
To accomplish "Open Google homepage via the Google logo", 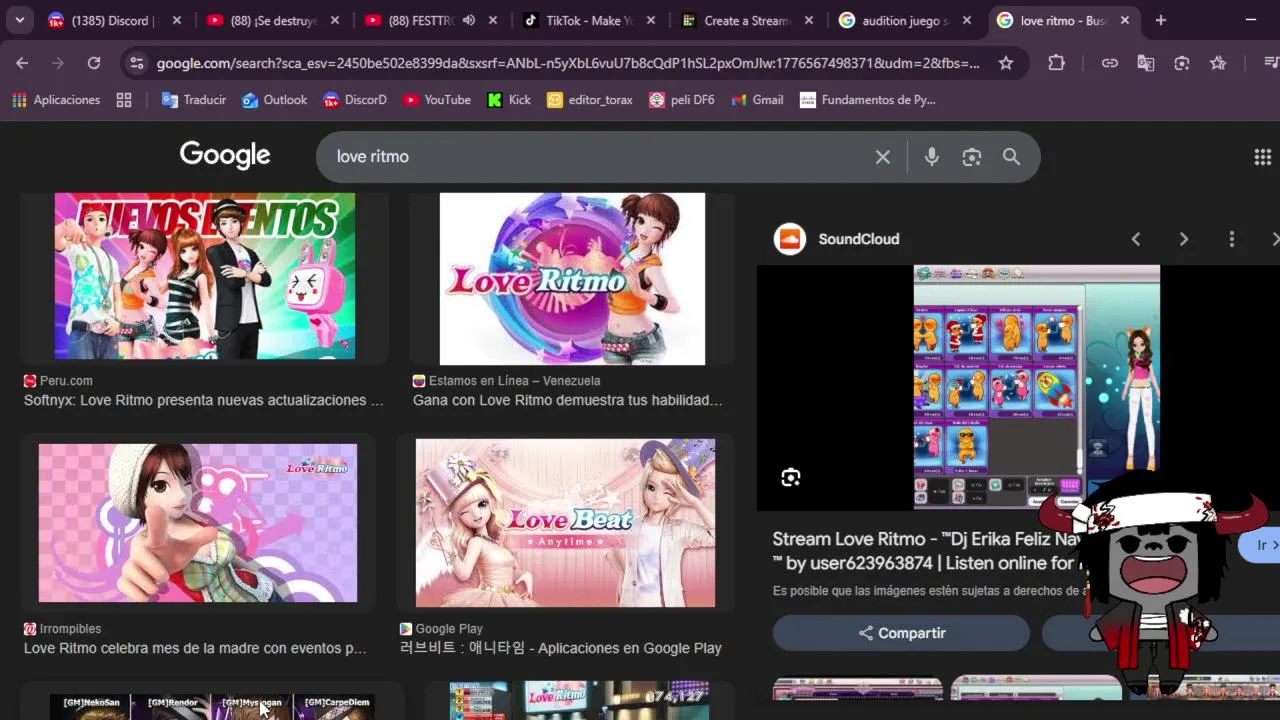I will pyautogui.click(x=225, y=155).
